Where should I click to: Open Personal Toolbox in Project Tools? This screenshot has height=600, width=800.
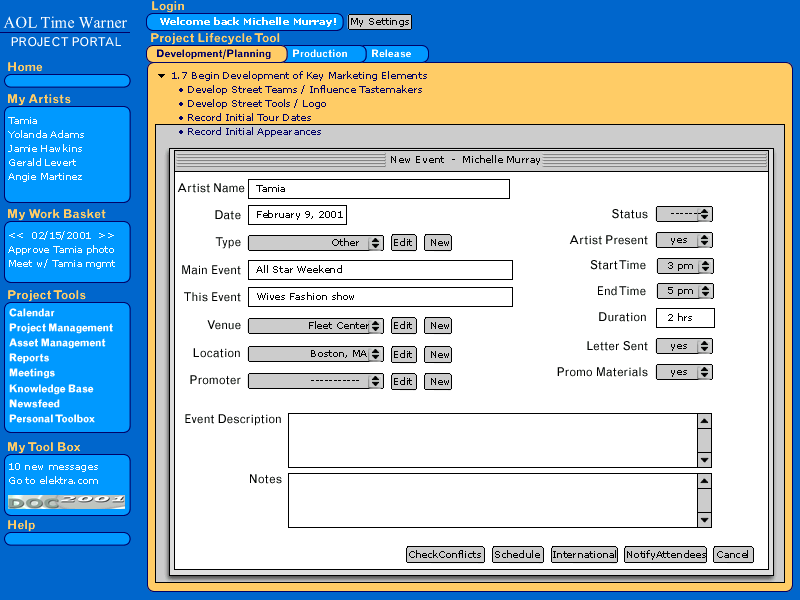pyautogui.click(x=52, y=419)
